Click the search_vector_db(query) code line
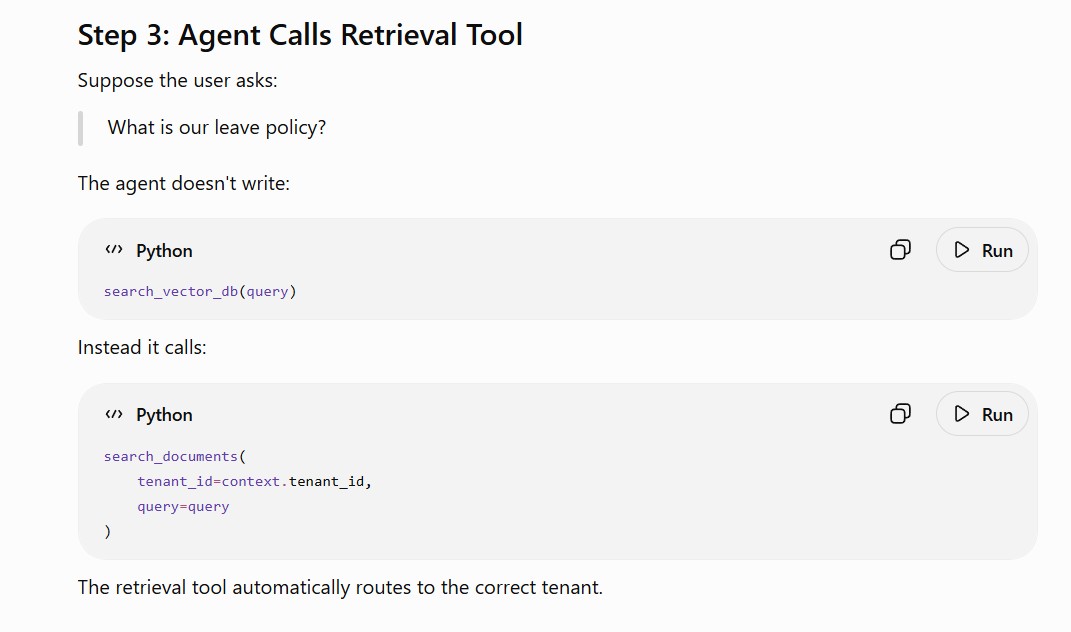Screen dimensions: 1071x632 point(200,292)
